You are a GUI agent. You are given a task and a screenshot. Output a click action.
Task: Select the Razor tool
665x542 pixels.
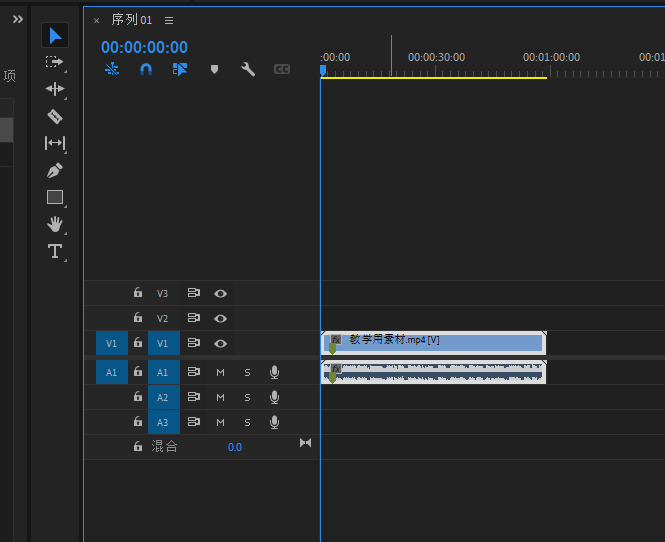pyautogui.click(x=55, y=116)
